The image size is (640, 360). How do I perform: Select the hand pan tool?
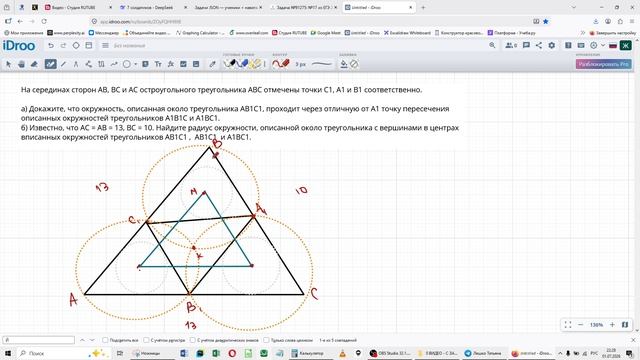click(x=22, y=64)
